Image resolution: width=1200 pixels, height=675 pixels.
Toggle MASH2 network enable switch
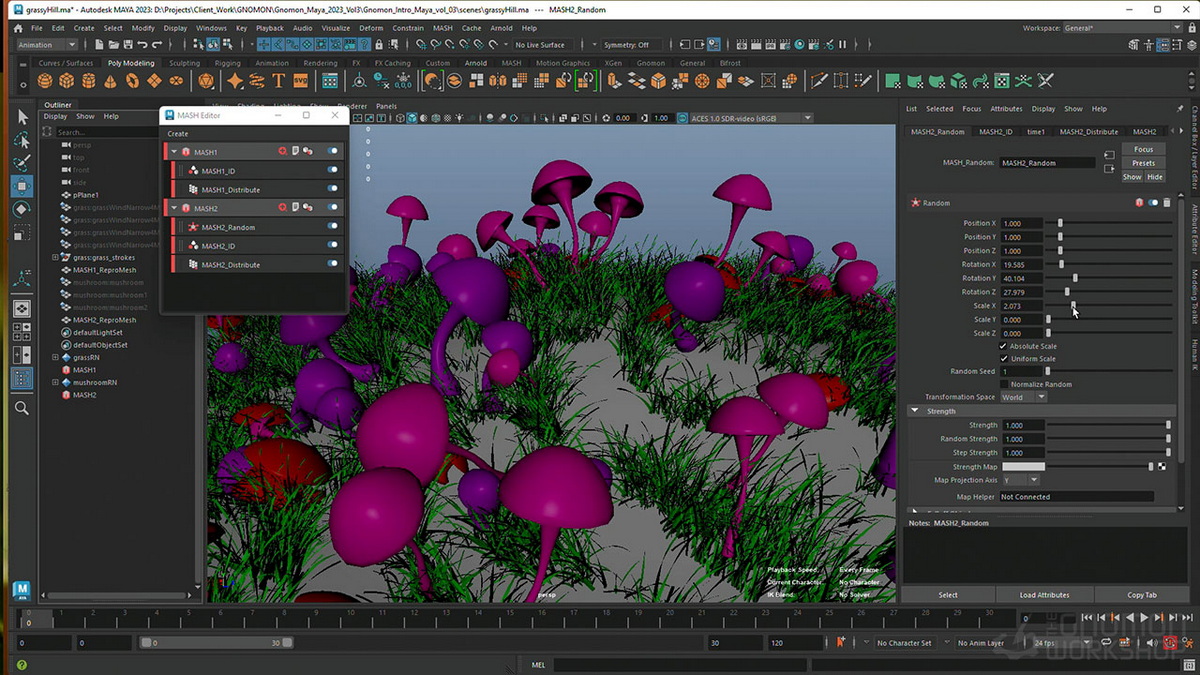click(x=333, y=208)
